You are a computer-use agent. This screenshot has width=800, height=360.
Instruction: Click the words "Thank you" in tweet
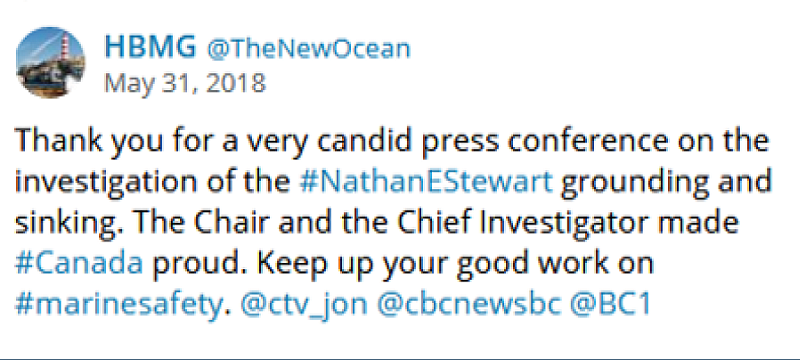[80, 142]
